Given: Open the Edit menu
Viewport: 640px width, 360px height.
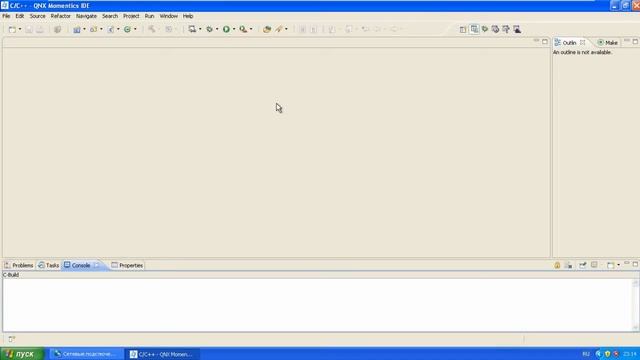Looking at the screenshot, I should click(x=20, y=16).
